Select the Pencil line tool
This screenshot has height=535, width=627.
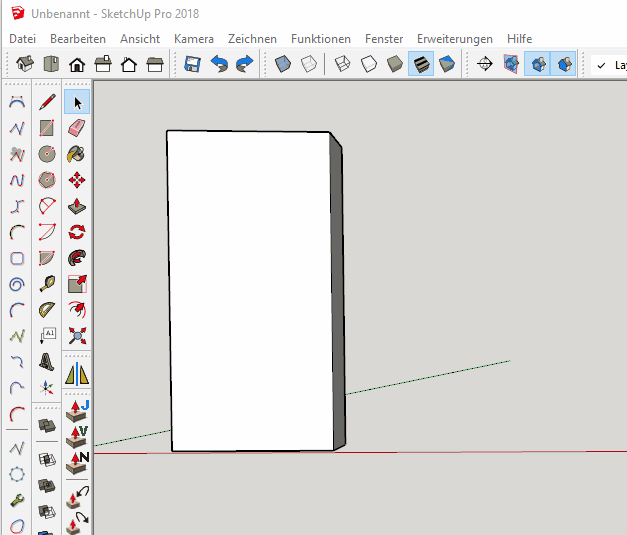click(x=46, y=102)
